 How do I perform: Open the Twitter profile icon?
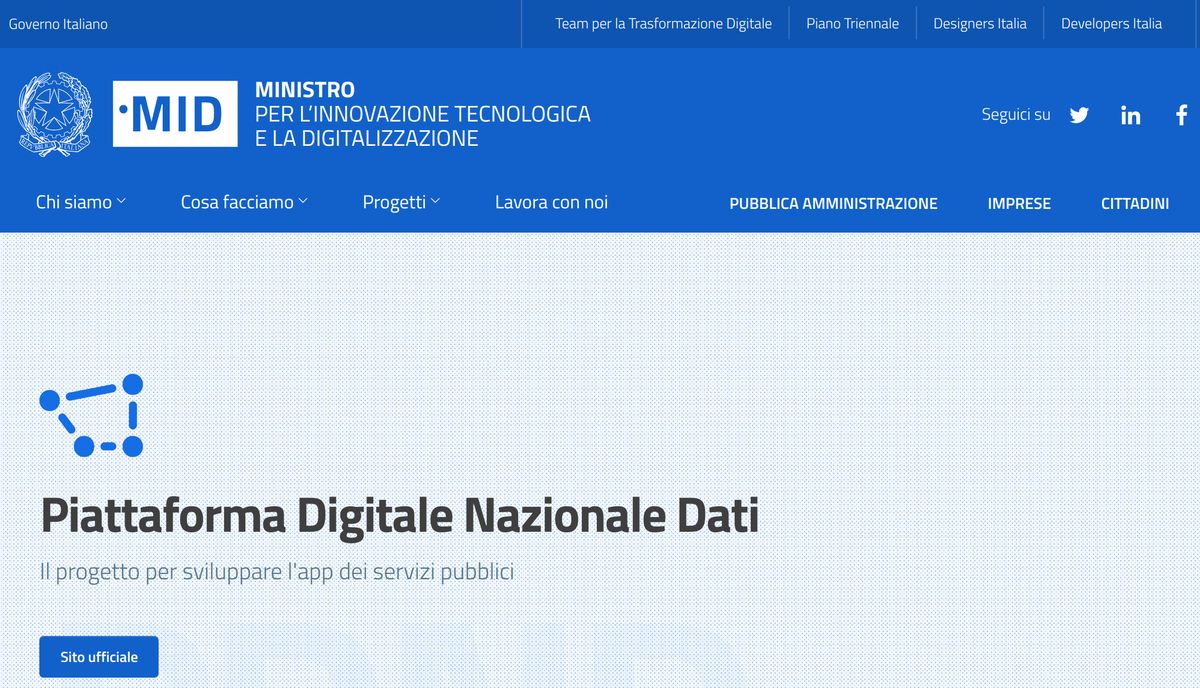click(1079, 115)
